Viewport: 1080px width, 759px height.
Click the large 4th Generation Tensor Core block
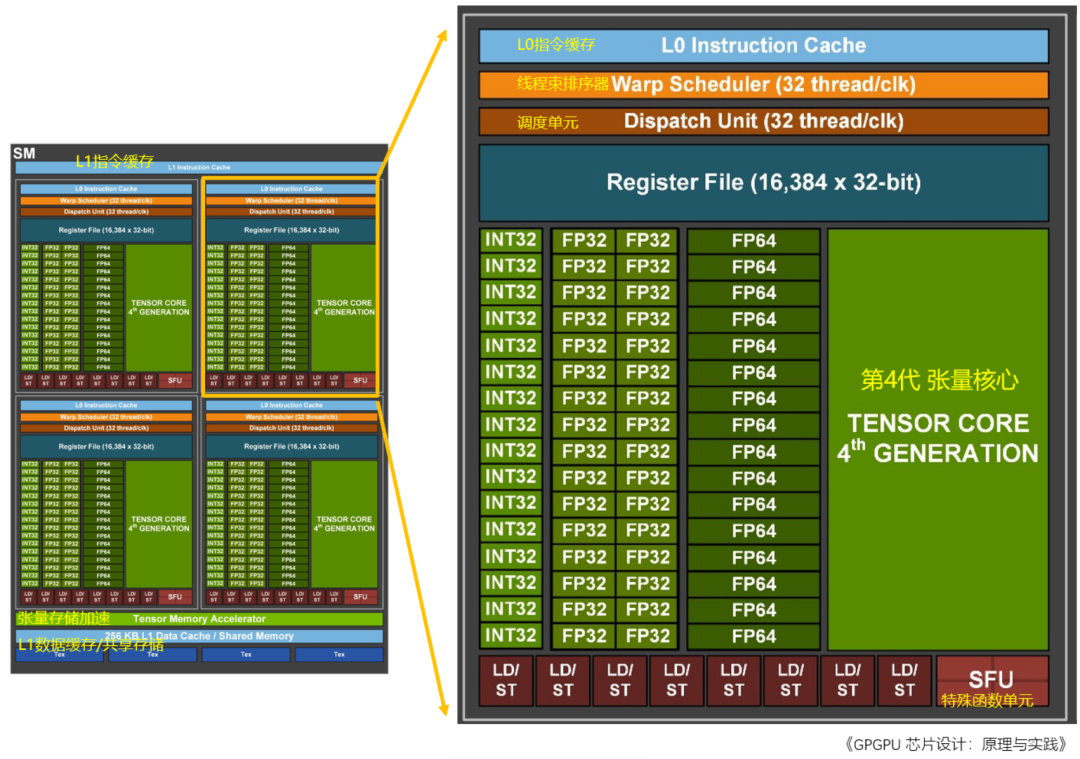point(937,438)
